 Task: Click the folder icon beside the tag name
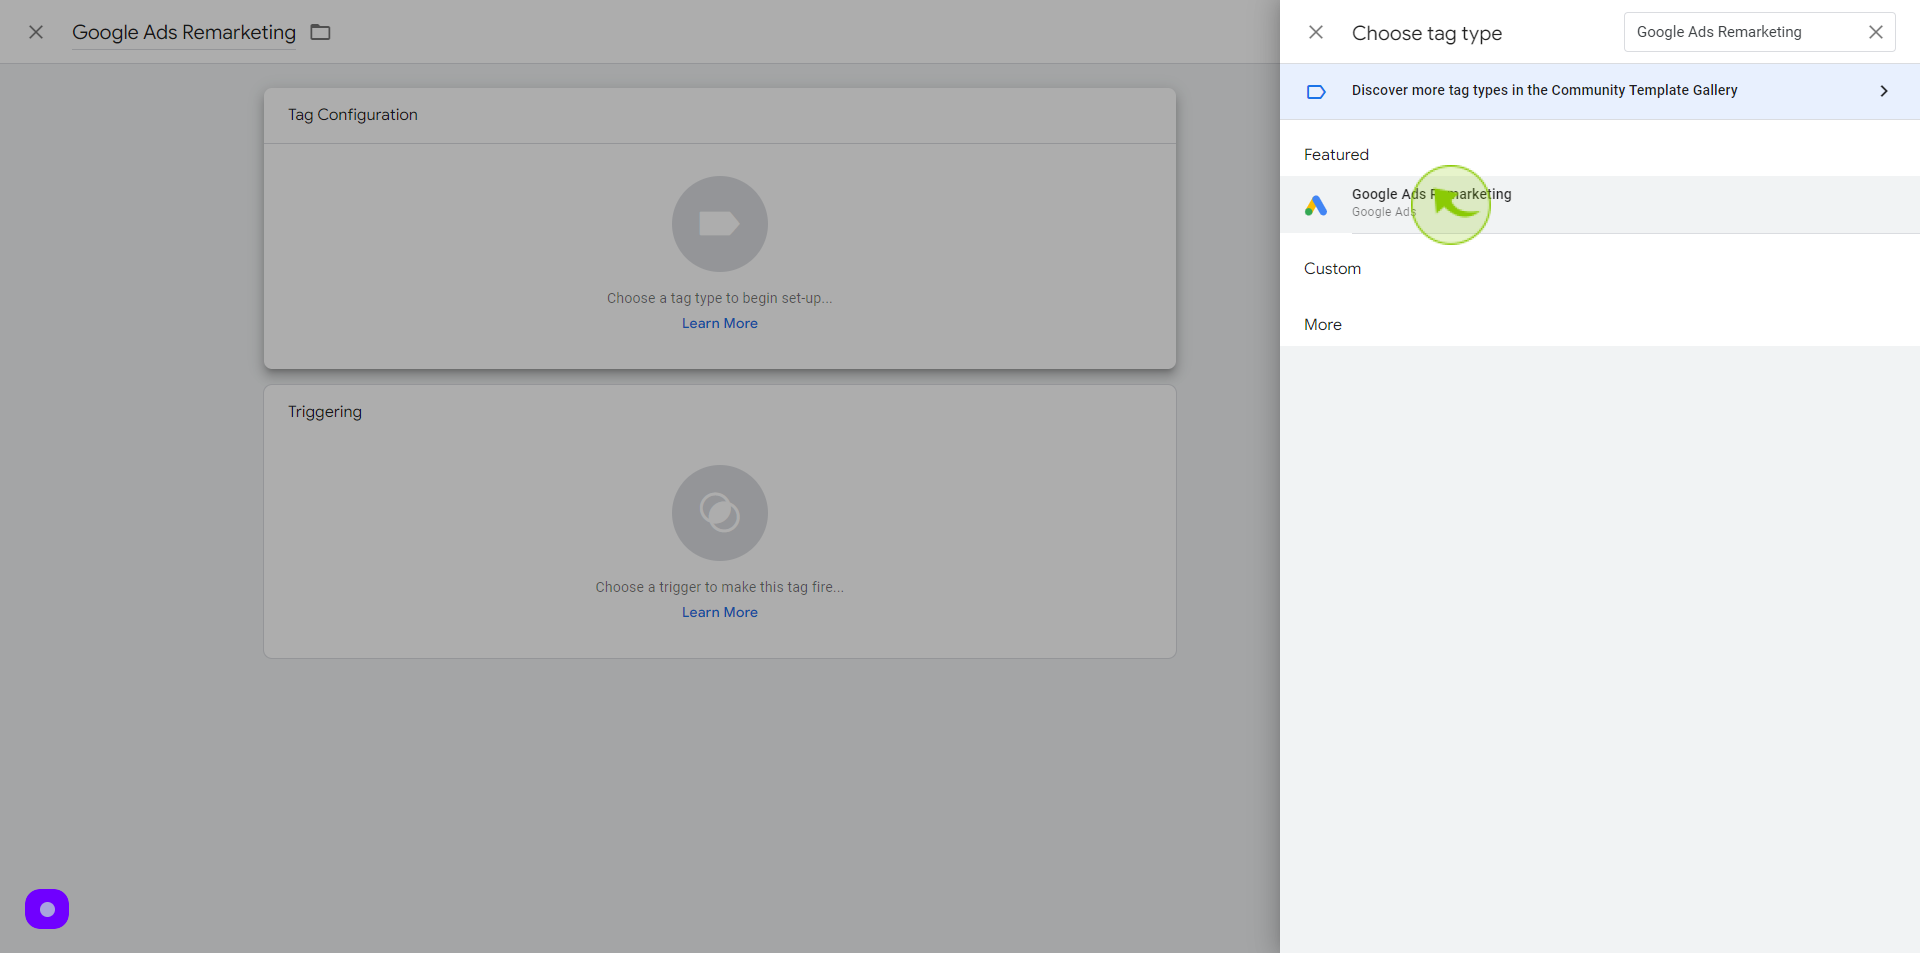[x=320, y=32]
